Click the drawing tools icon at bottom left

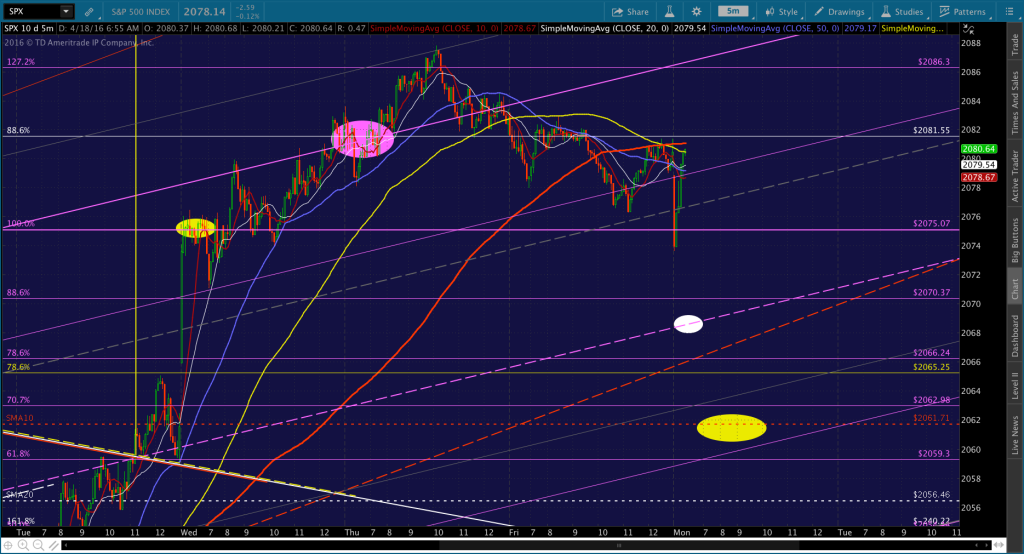[53, 545]
